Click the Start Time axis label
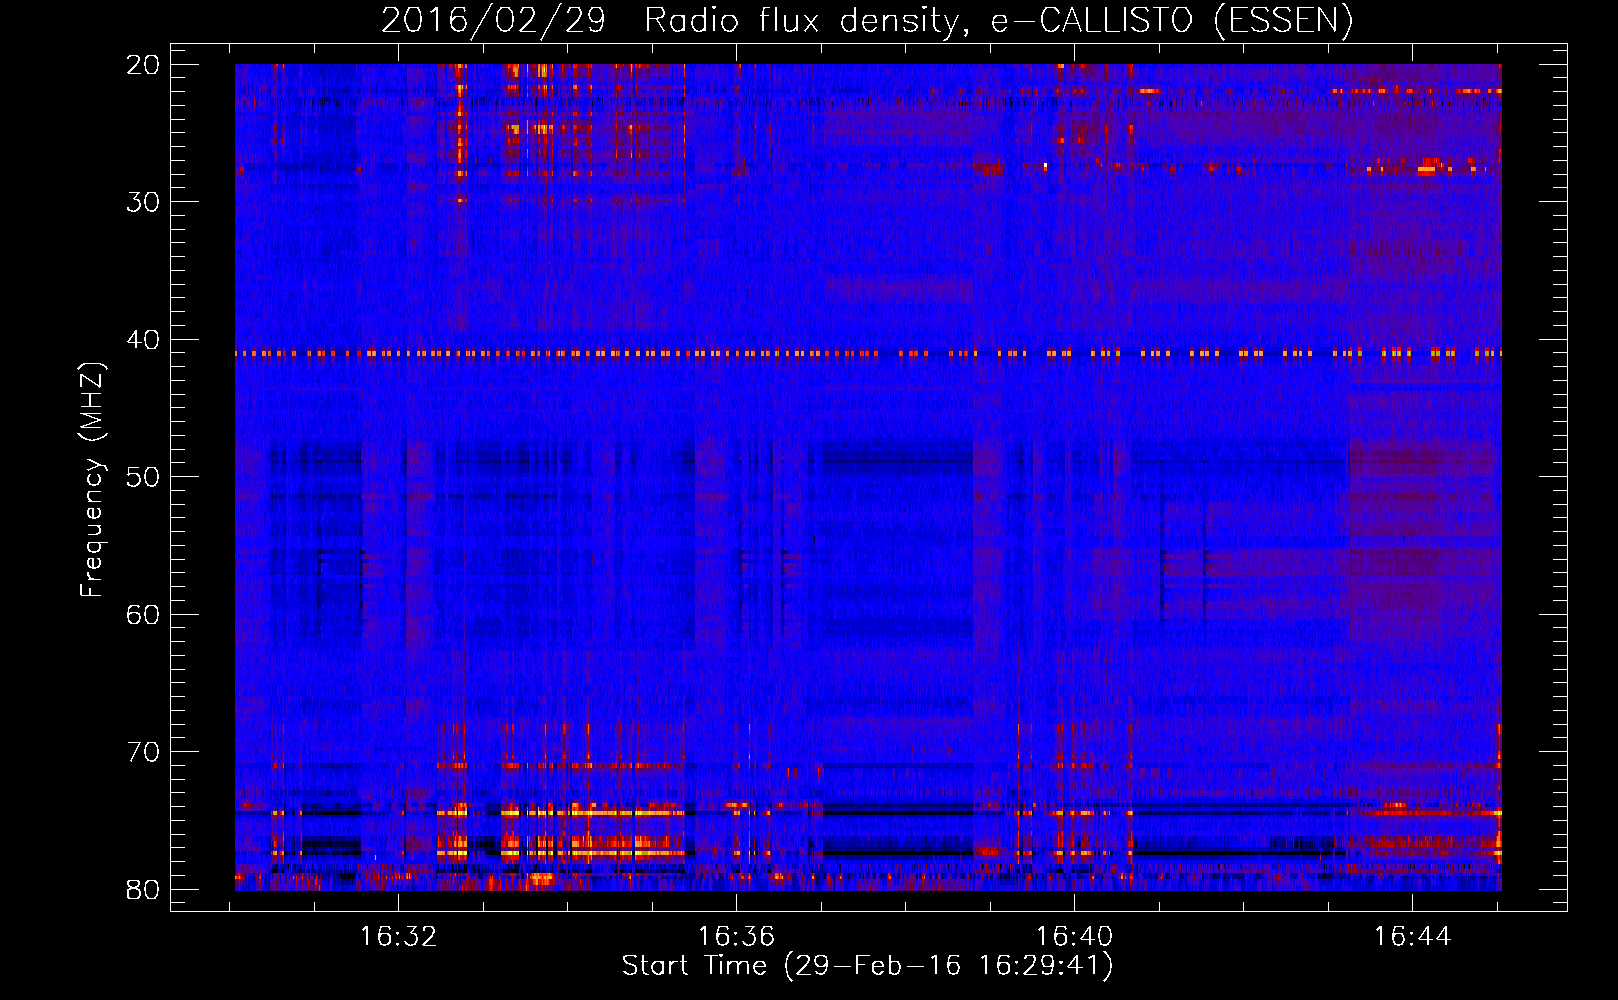 click(867, 966)
